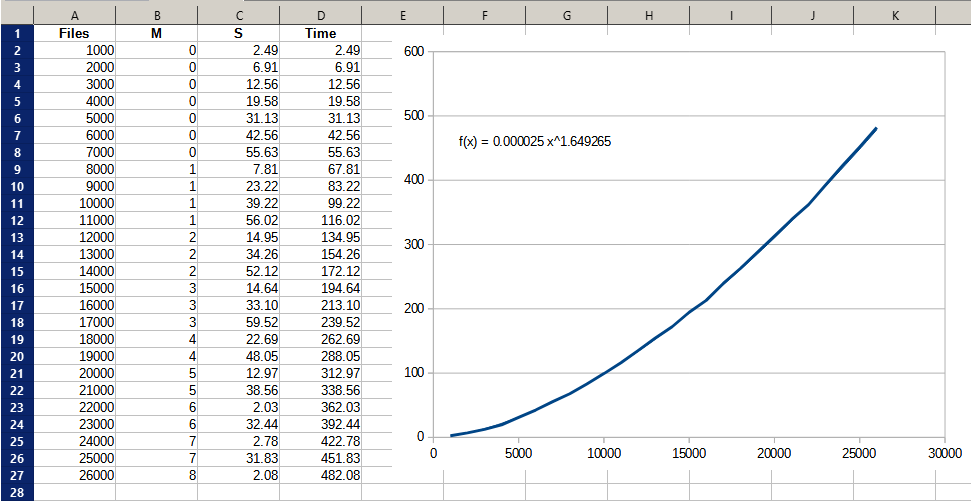Image resolution: width=971 pixels, height=501 pixels.
Task: Select the cell containing 21000
Action: [x=74, y=390]
